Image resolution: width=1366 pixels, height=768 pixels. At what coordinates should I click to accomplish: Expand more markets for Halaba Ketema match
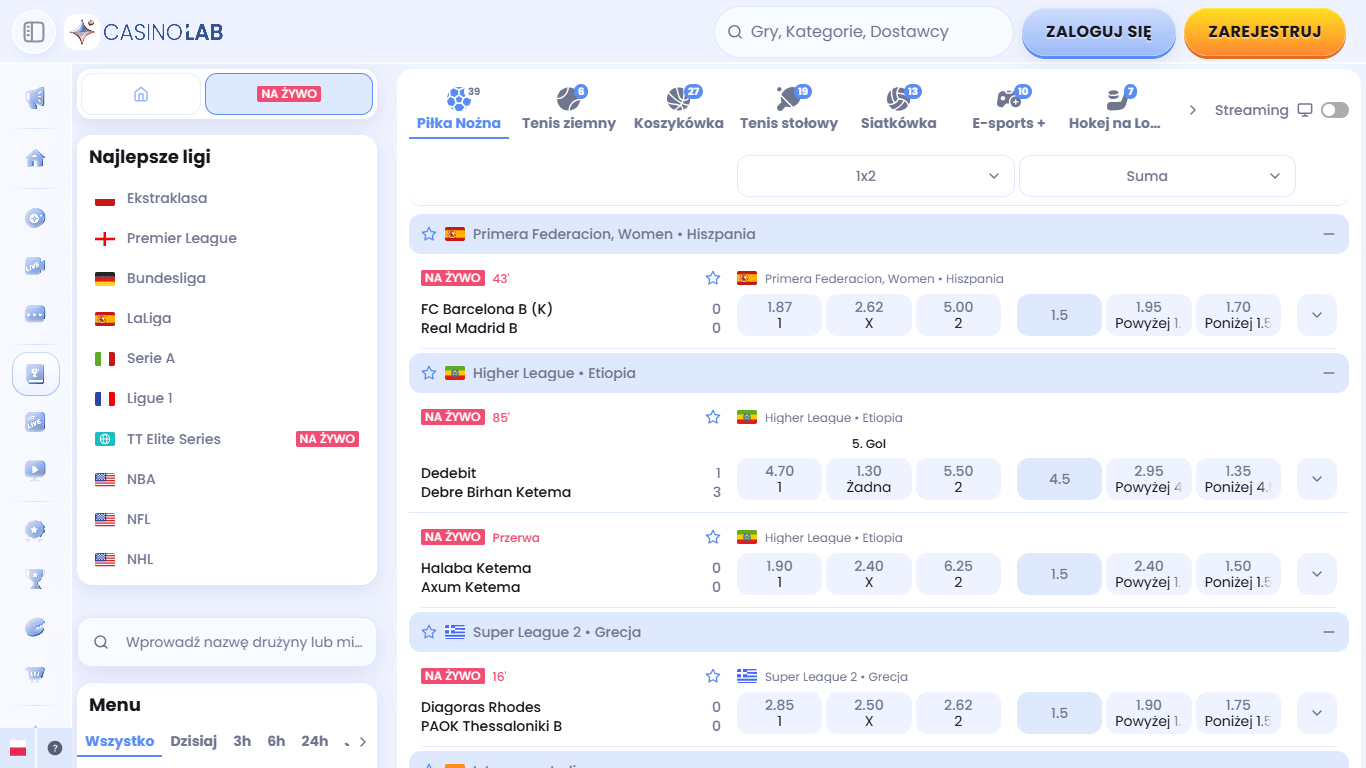tap(1317, 574)
